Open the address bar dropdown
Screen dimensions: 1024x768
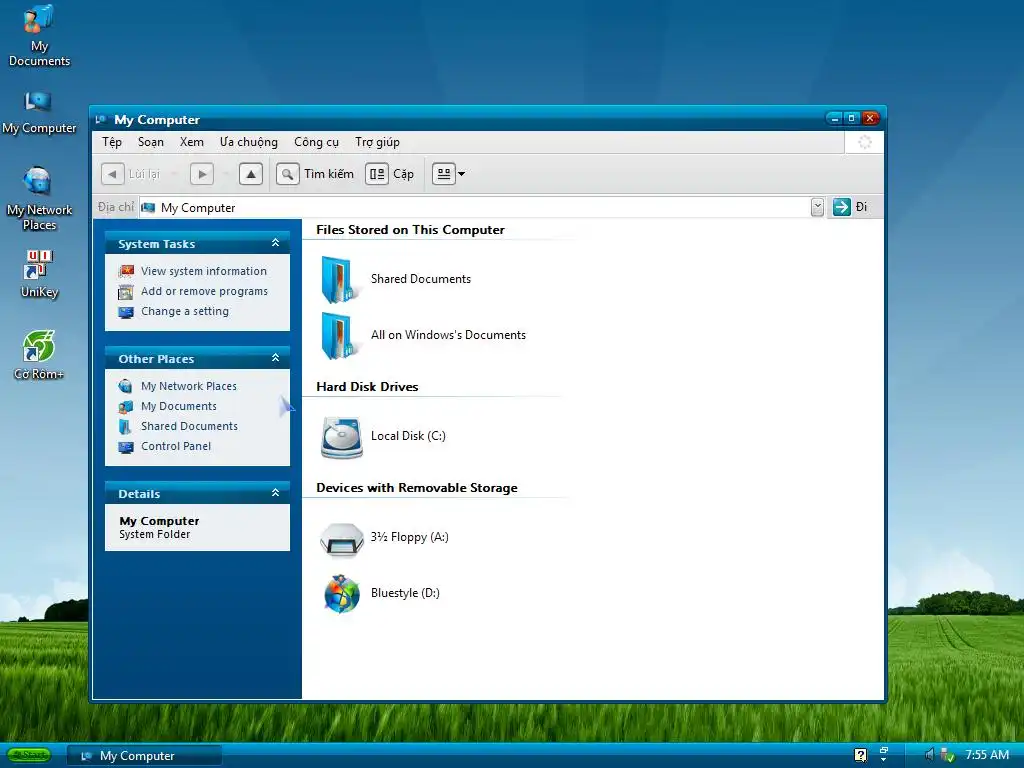817,207
